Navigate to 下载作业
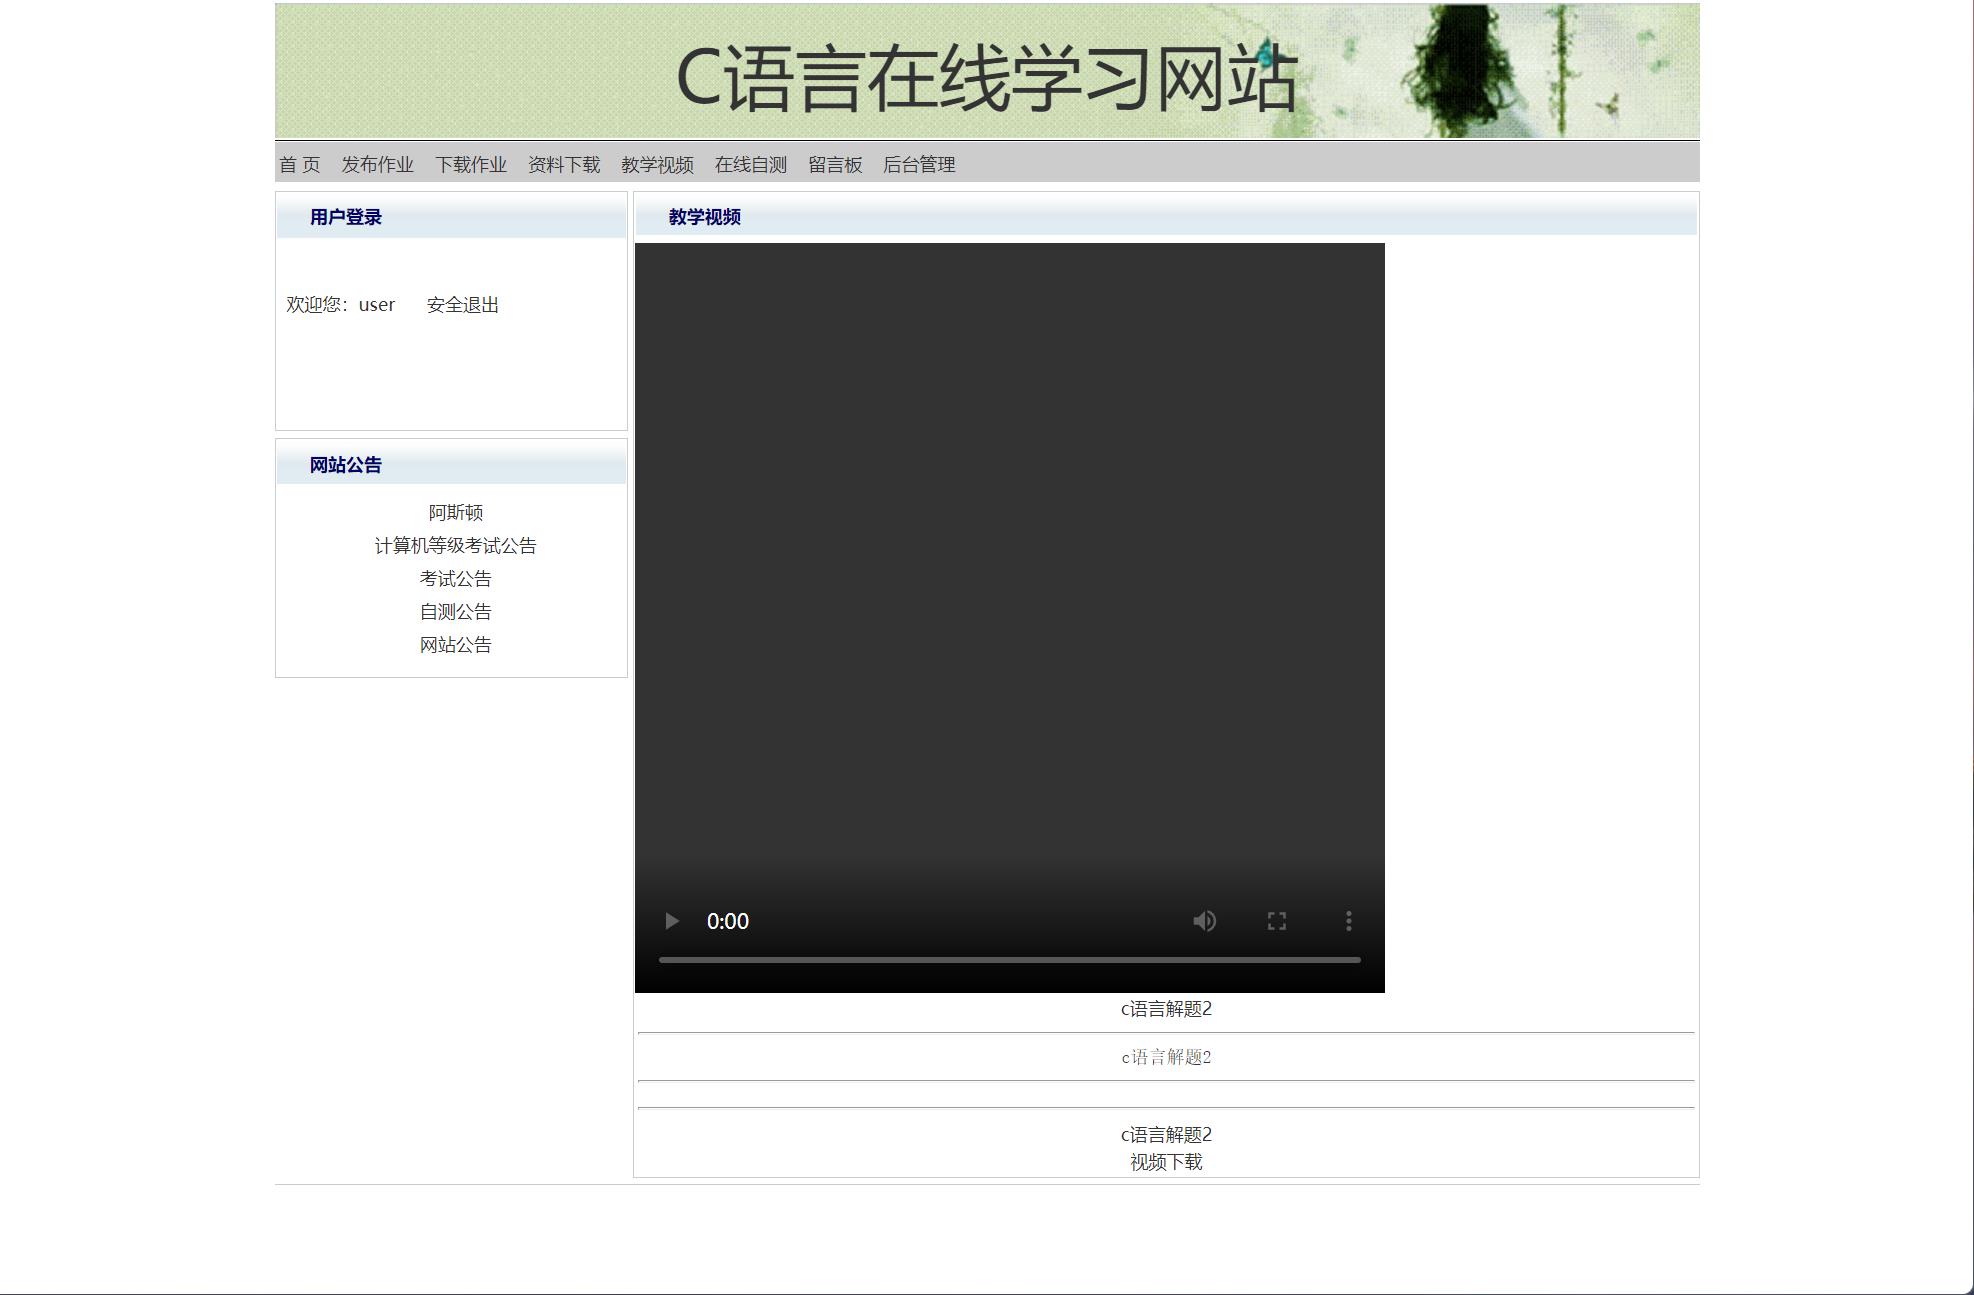Screen dimensions: 1974x1295 [473, 164]
